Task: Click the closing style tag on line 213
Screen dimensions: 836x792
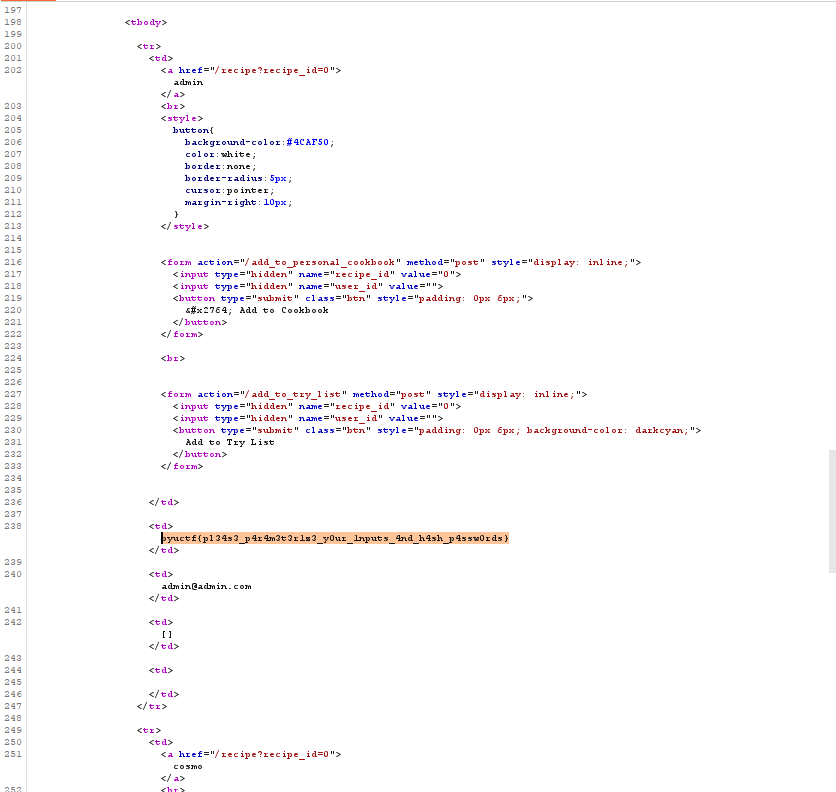Action: (185, 226)
